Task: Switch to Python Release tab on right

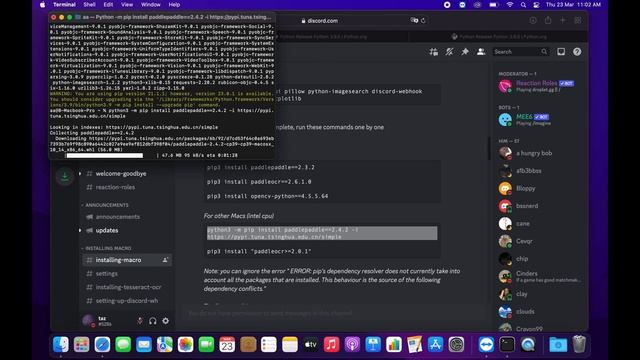Action: 498,36
